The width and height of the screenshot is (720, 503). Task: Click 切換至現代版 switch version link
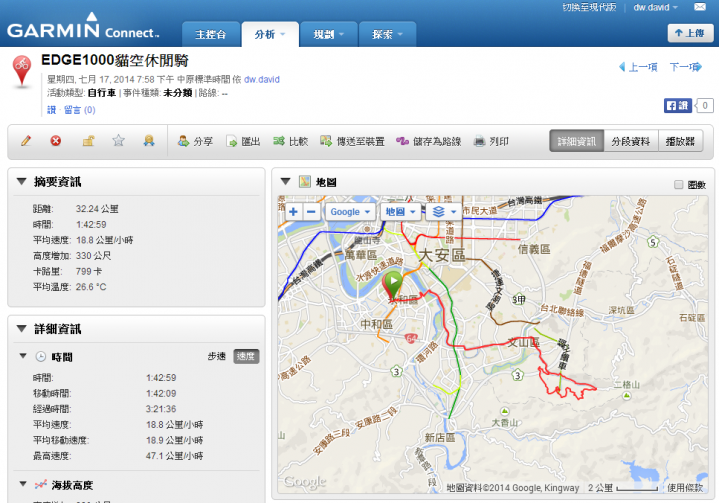[x=590, y=7]
